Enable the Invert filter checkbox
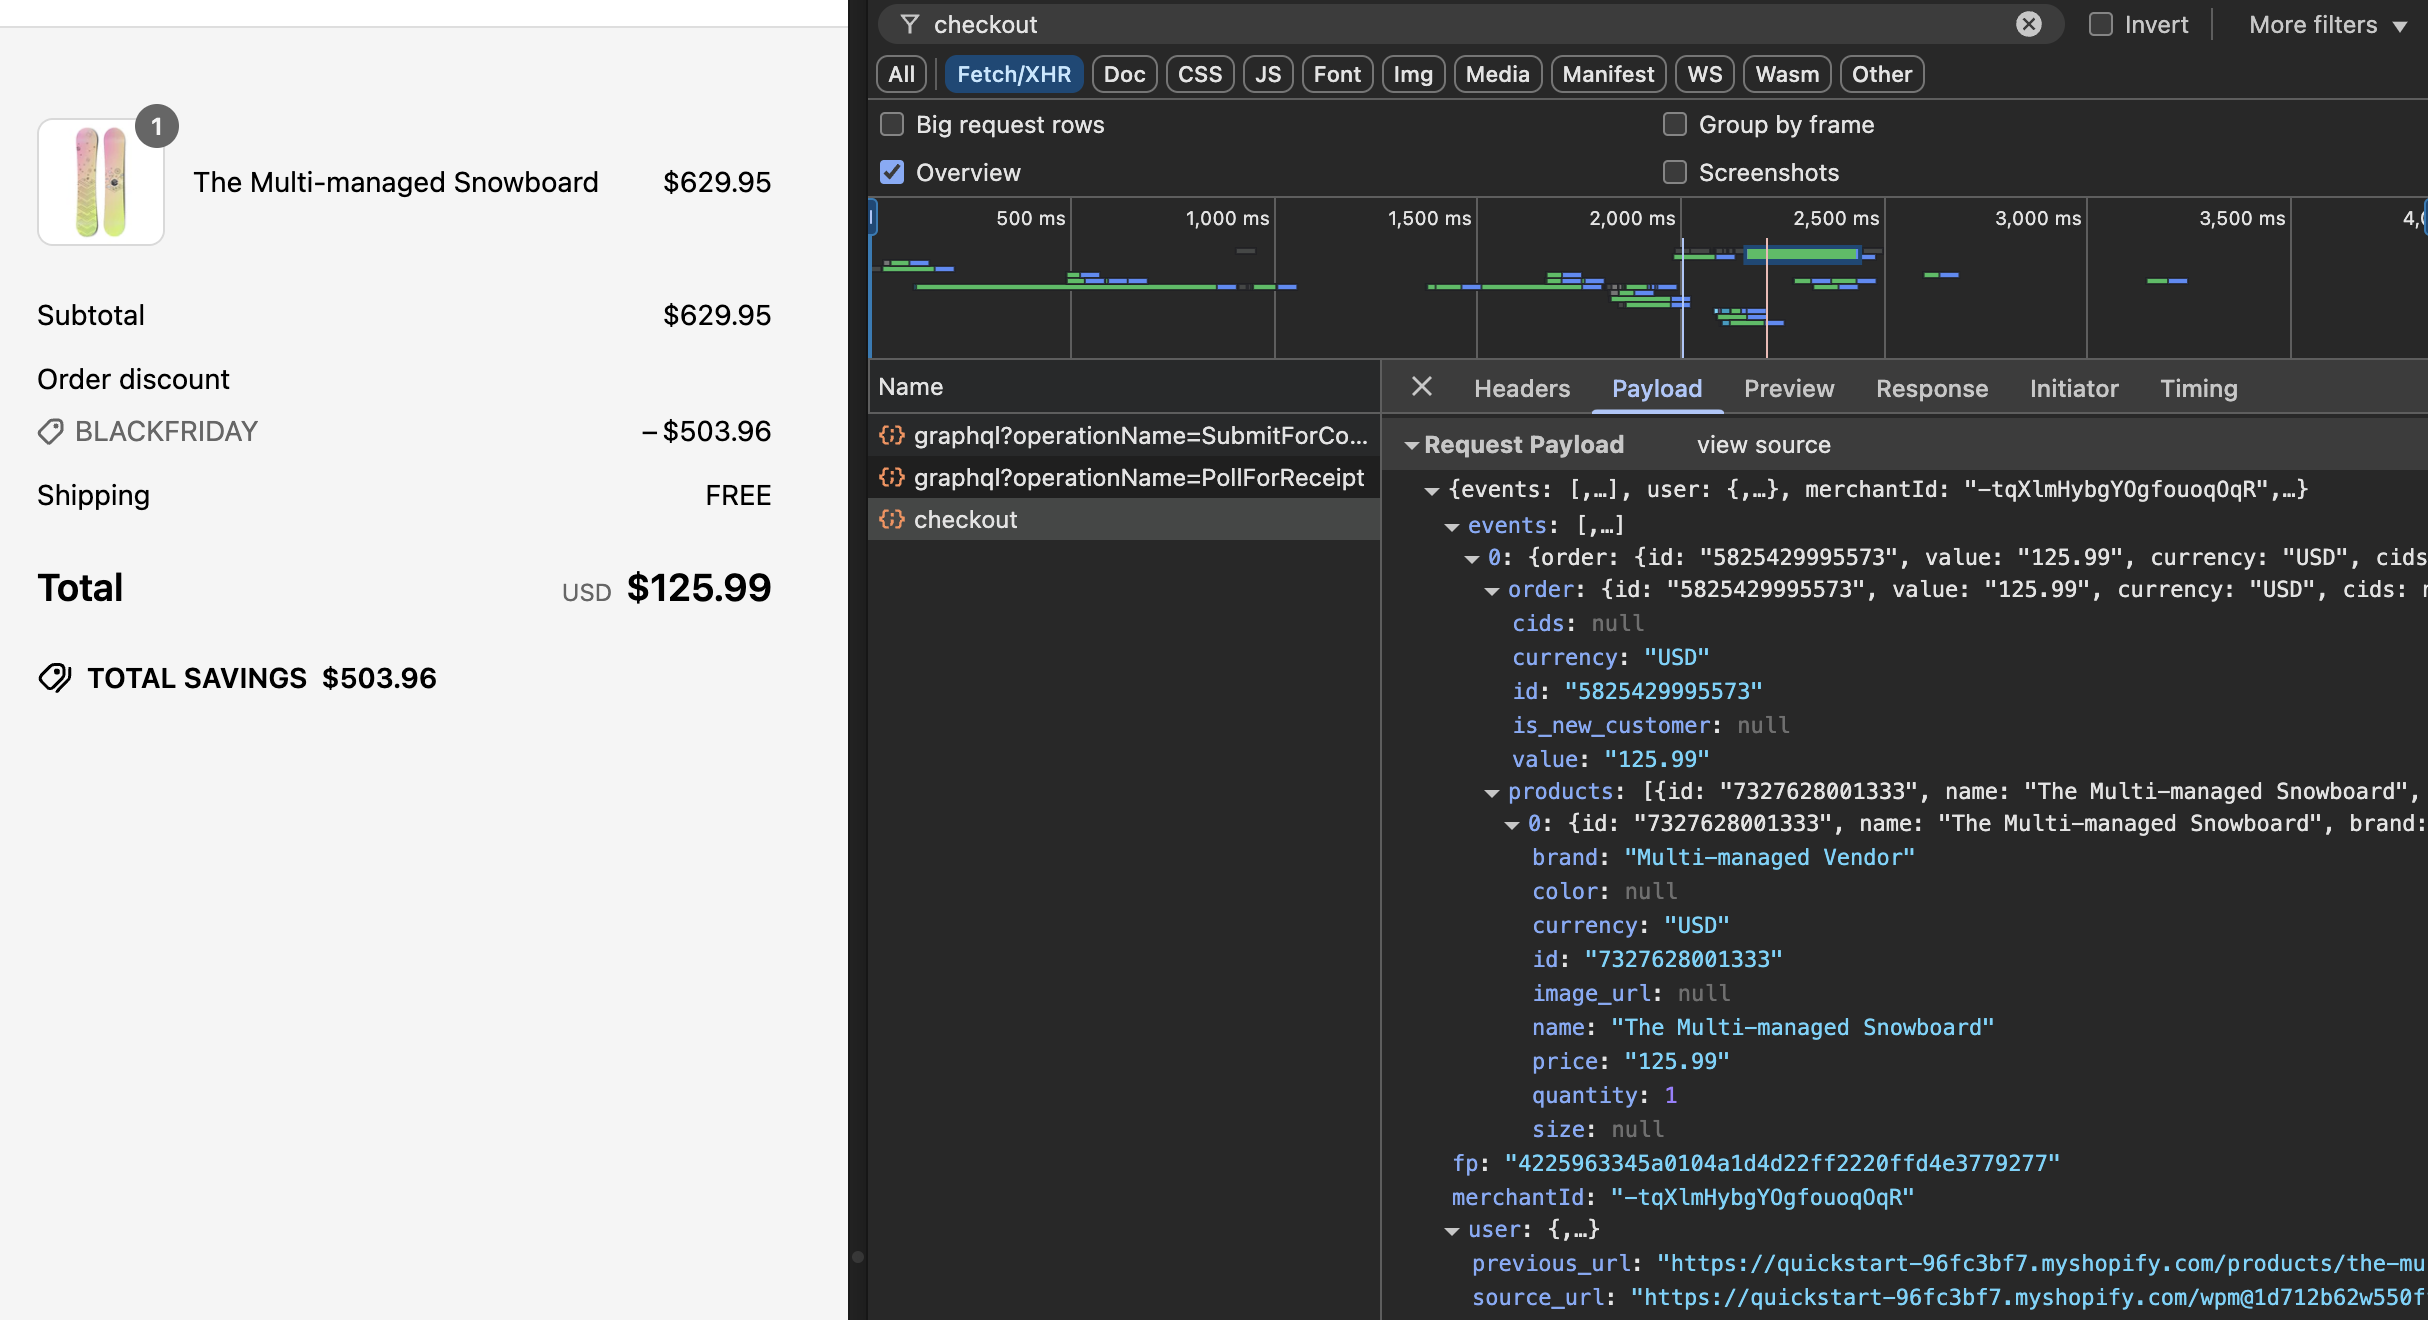Viewport: 2428px width, 1320px height. pyautogui.click(x=2101, y=24)
